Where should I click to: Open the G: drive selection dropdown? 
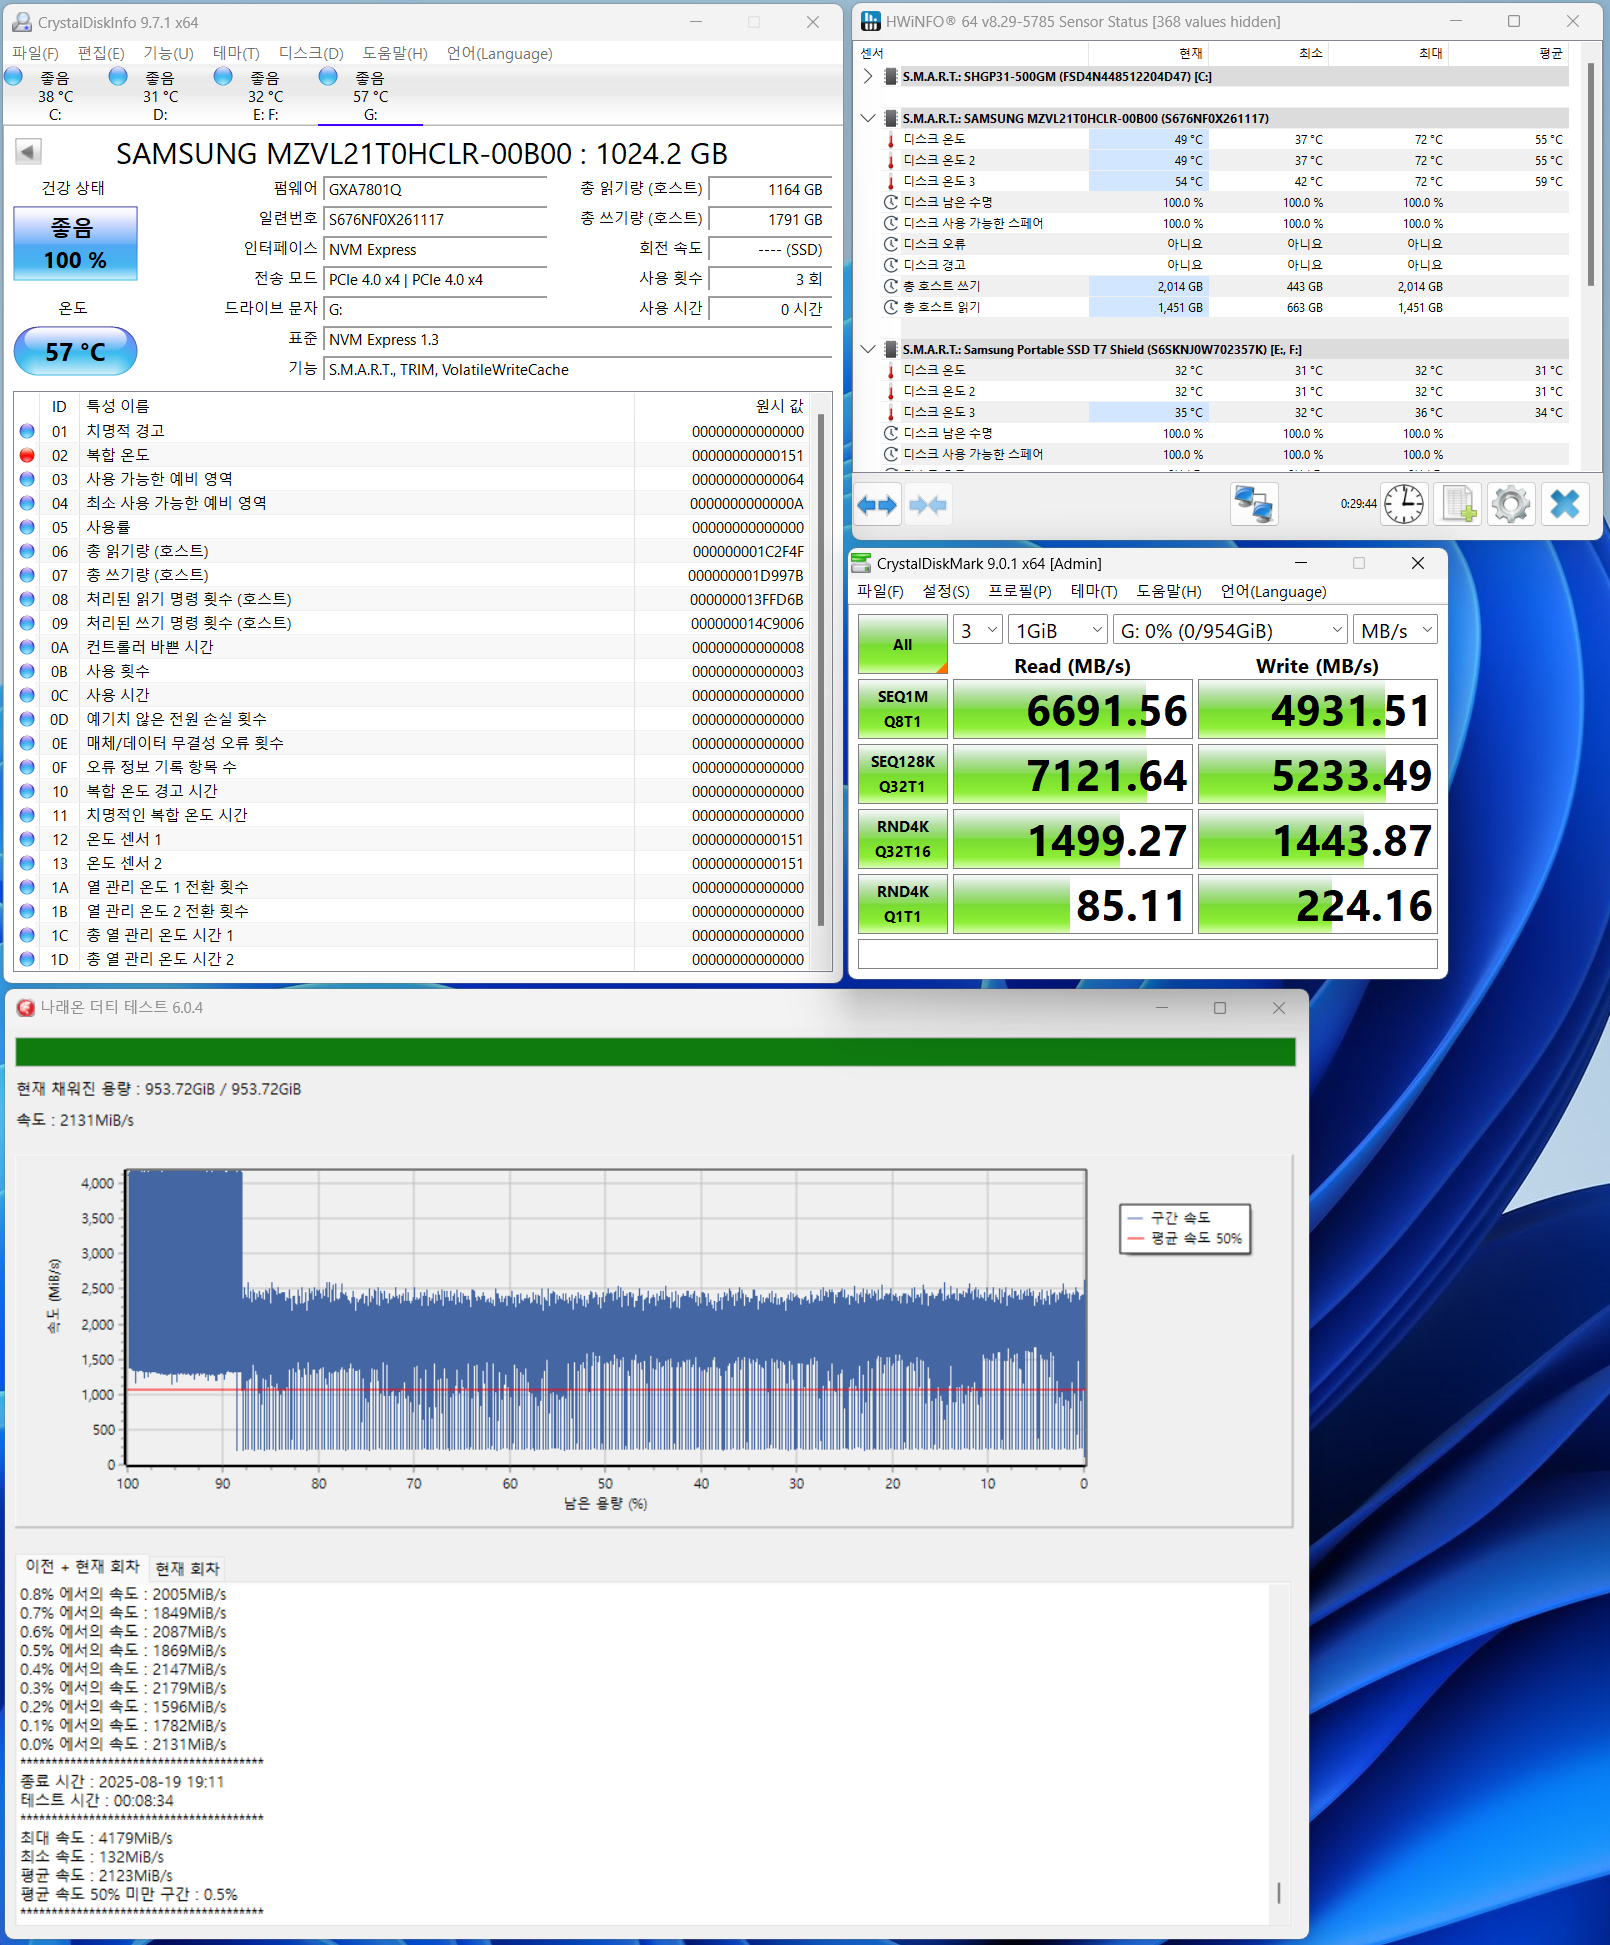tap(1229, 631)
